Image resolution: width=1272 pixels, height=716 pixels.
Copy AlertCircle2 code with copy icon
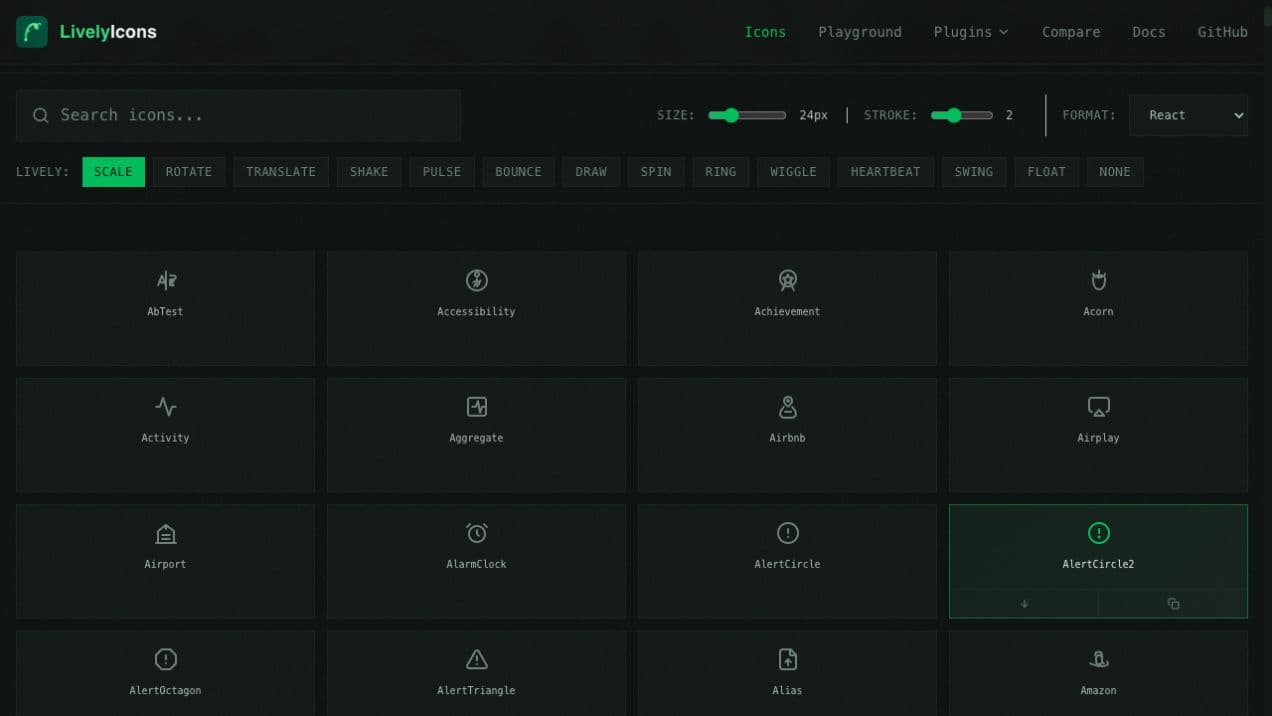1173,604
